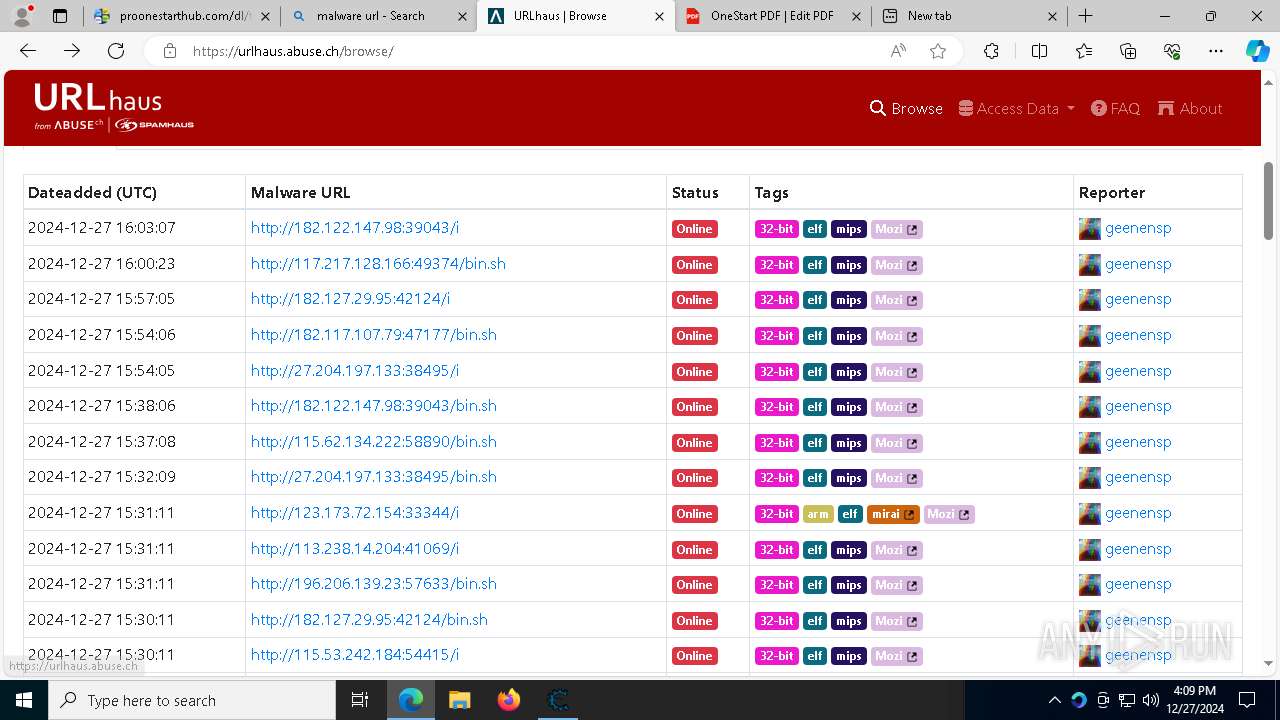This screenshot has width=1280, height=720.
Task: Open the volume icon in system tray
Action: (1150, 700)
